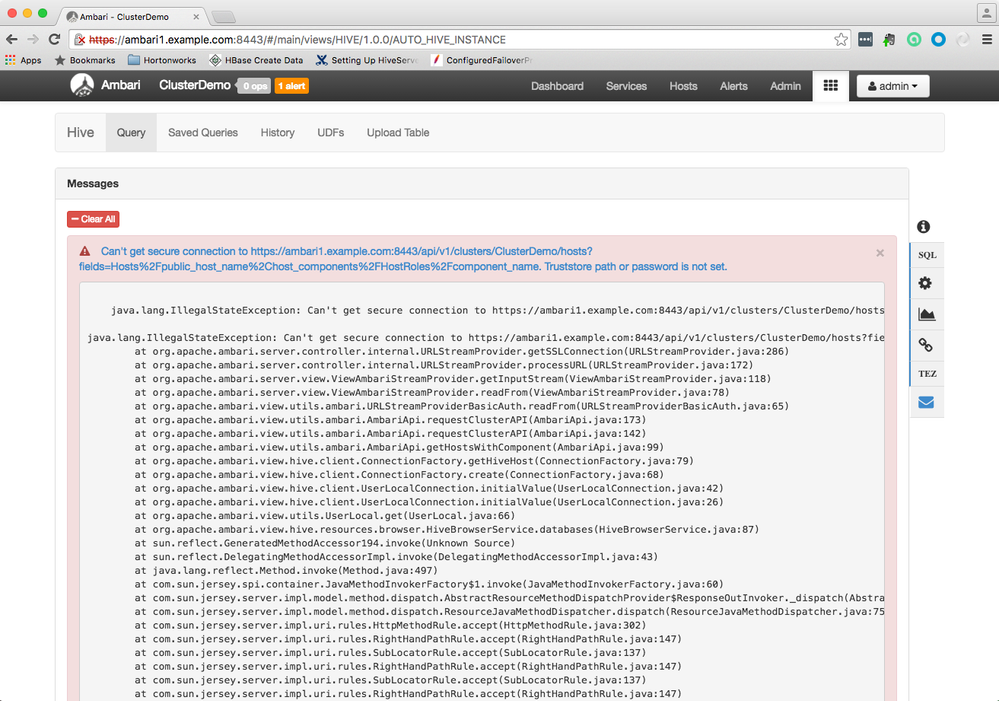Click the Ambari logo
The width and height of the screenshot is (999, 701).
click(x=82, y=85)
